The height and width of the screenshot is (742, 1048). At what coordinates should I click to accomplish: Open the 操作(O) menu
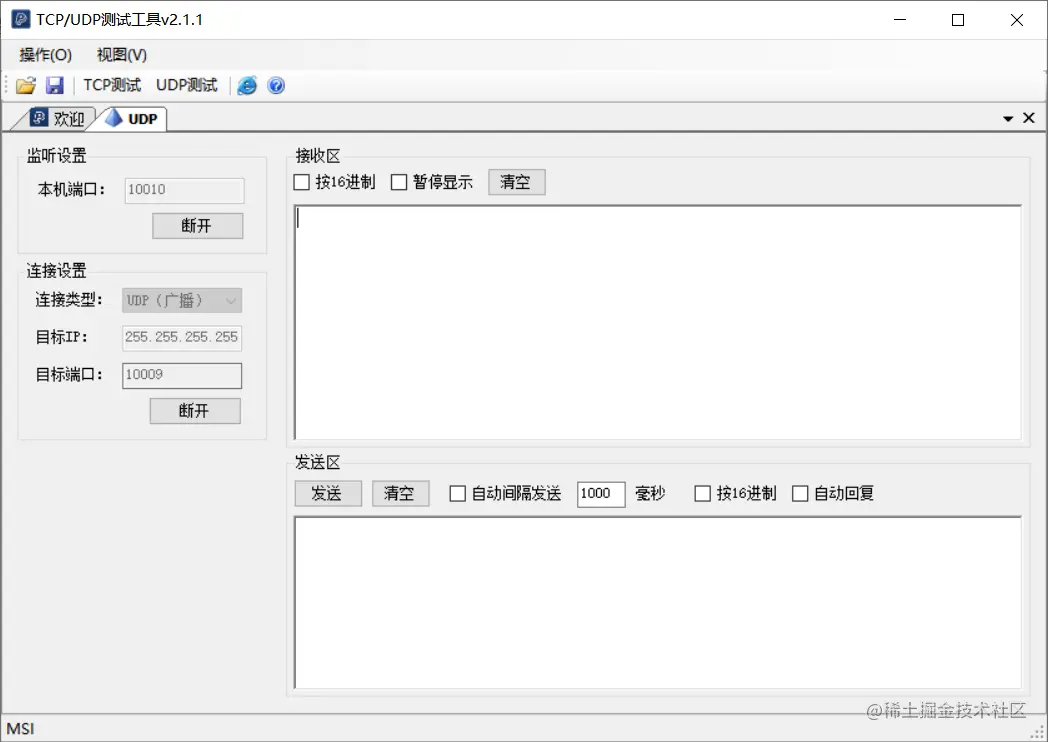(45, 55)
